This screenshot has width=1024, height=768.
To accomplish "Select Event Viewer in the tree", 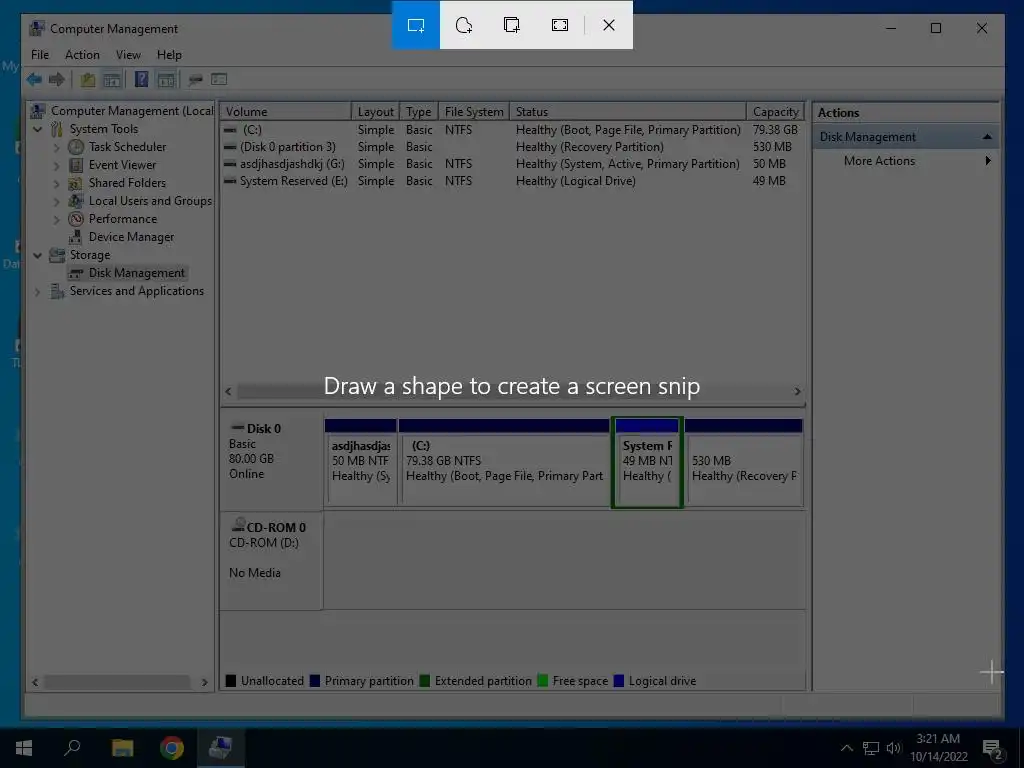I will 122,165.
